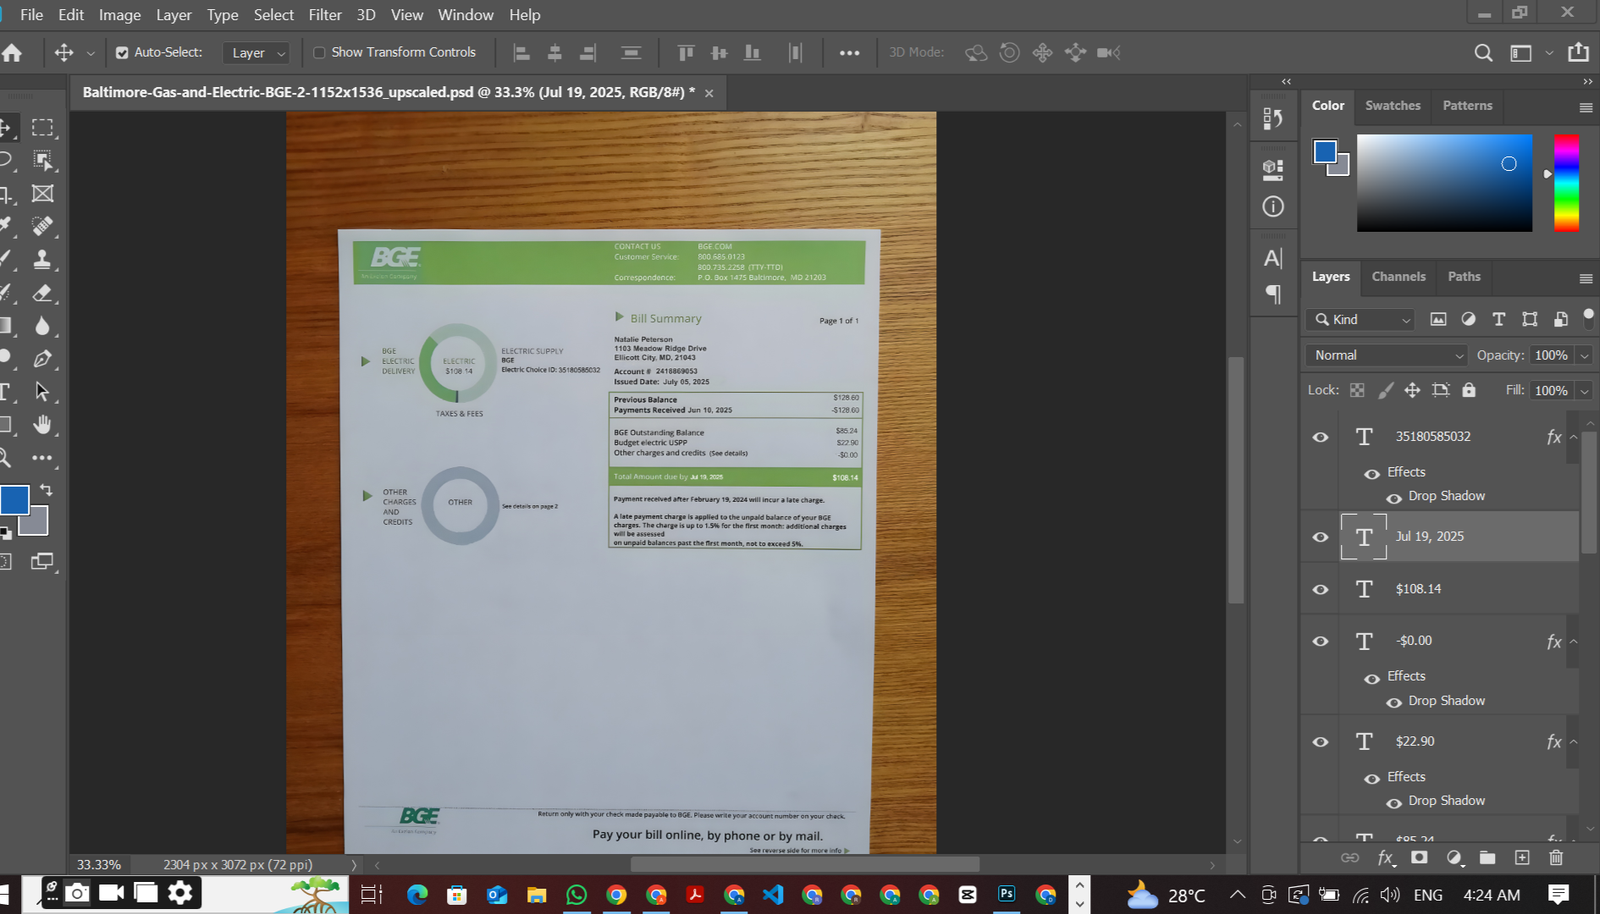Switch to the Paths tab
The width and height of the screenshot is (1600, 914).
(1464, 277)
